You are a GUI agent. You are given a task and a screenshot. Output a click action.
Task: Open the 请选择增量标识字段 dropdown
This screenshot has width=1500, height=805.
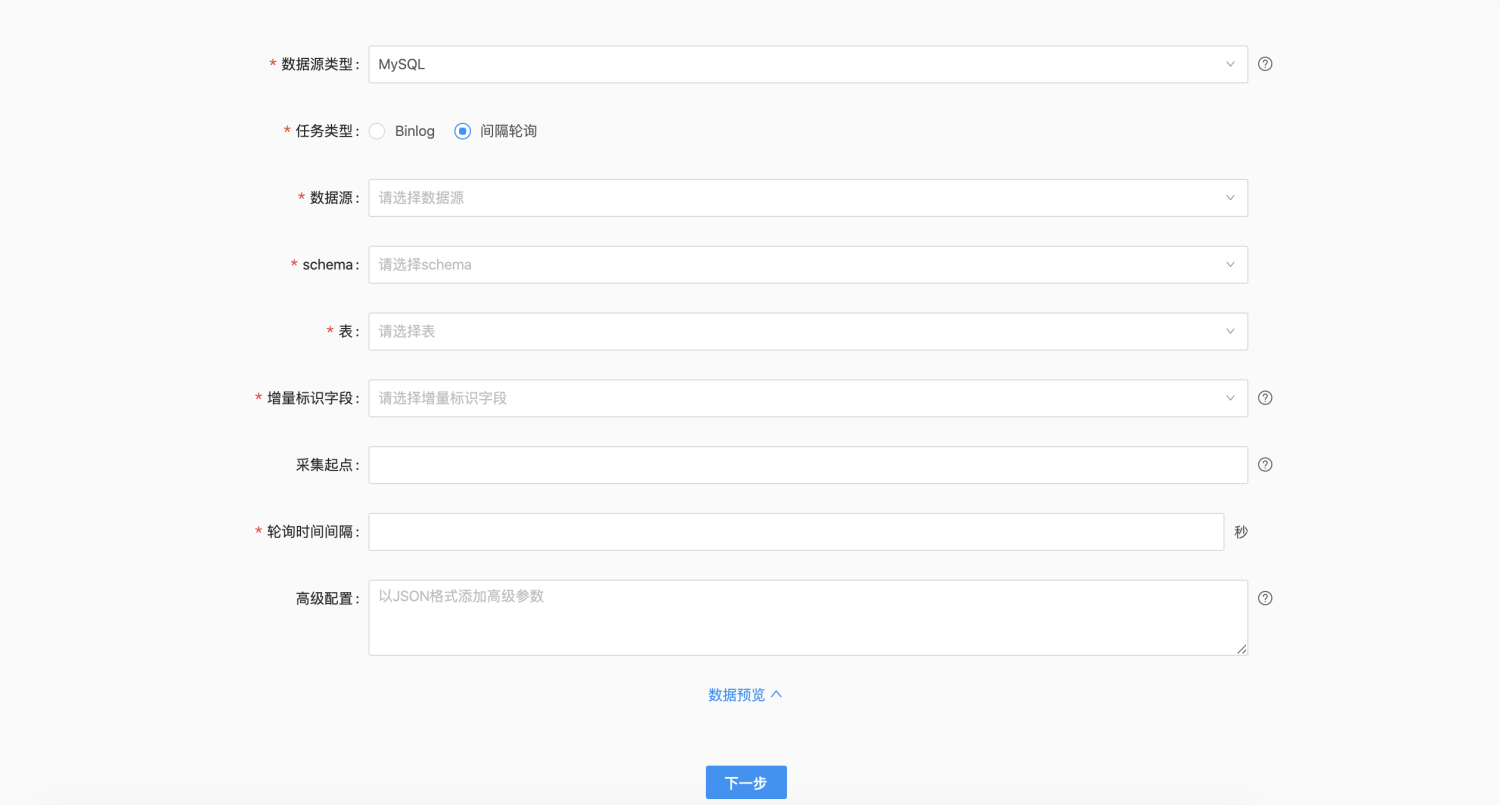pyautogui.click(x=808, y=398)
